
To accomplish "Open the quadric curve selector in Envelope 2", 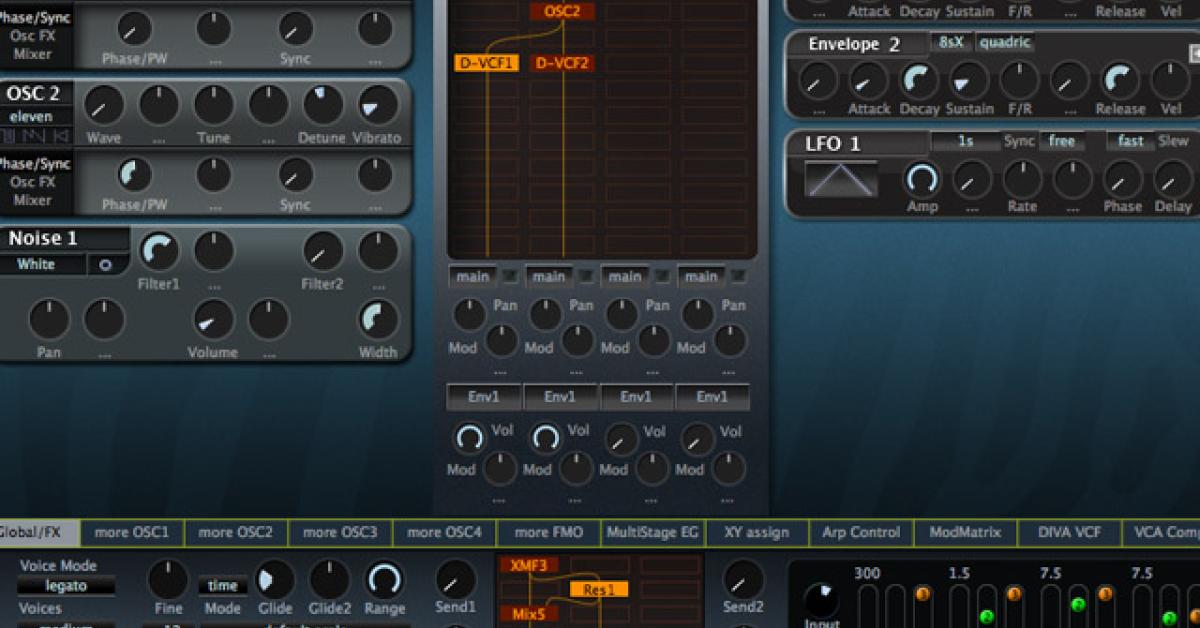I will tap(1003, 42).
